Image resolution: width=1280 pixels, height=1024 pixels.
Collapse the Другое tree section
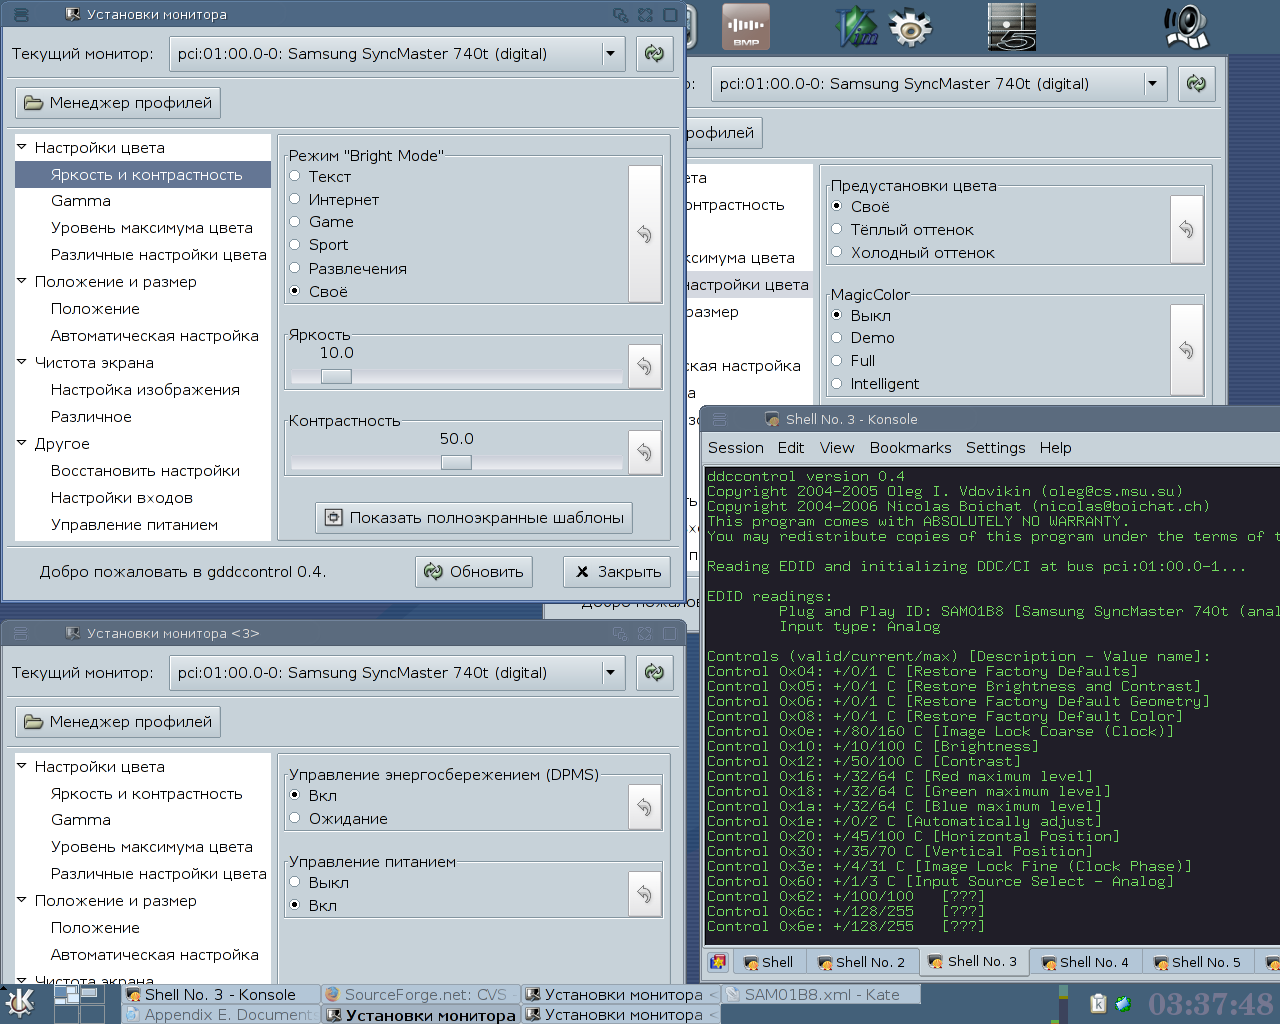pos(22,443)
